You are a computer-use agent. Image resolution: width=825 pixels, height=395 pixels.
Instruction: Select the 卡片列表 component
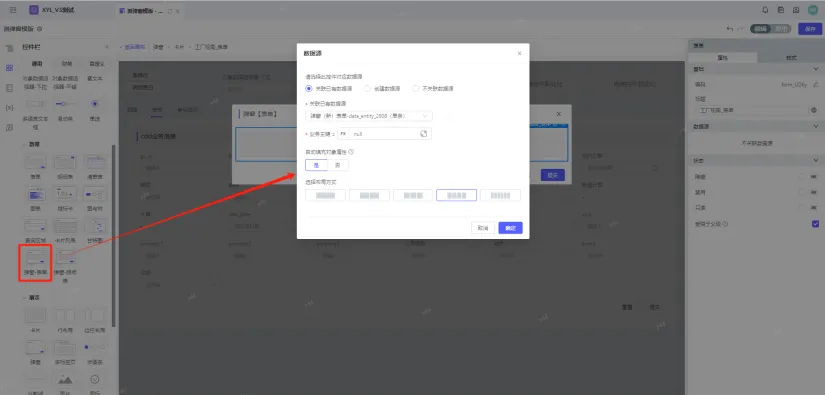(65, 230)
